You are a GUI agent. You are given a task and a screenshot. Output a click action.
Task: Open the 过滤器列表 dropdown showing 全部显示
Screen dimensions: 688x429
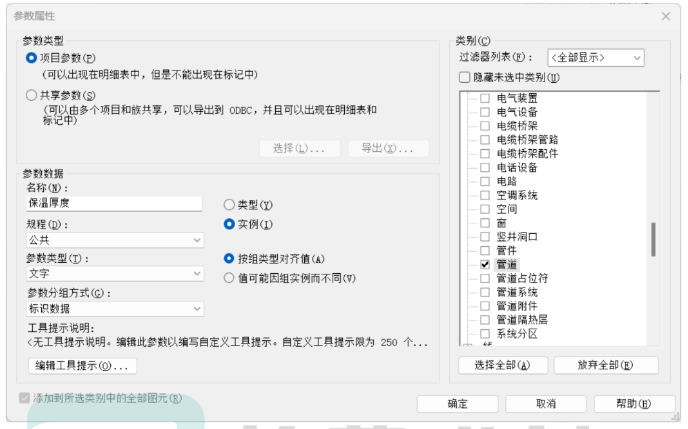point(596,57)
